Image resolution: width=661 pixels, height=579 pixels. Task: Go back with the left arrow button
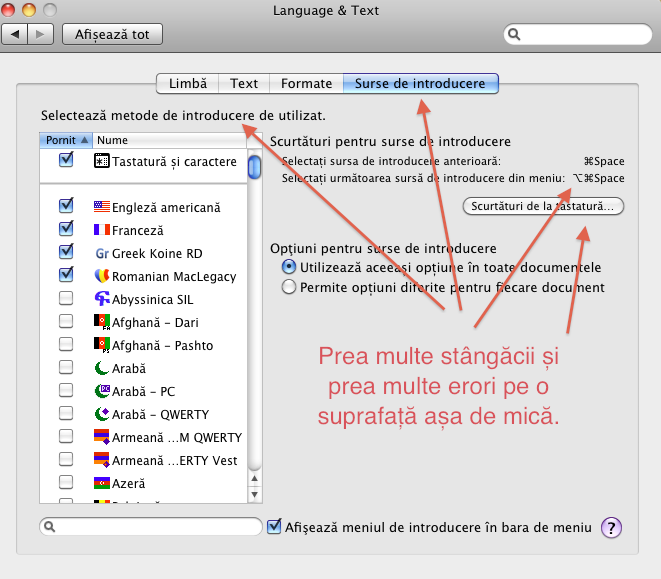[15, 34]
